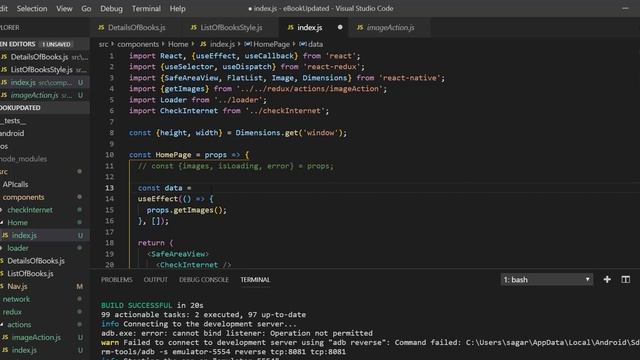Image resolution: width=640 pixels, height=360 pixels.
Task: Click 'Home' in the breadcrumb
Action: tap(178, 44)
